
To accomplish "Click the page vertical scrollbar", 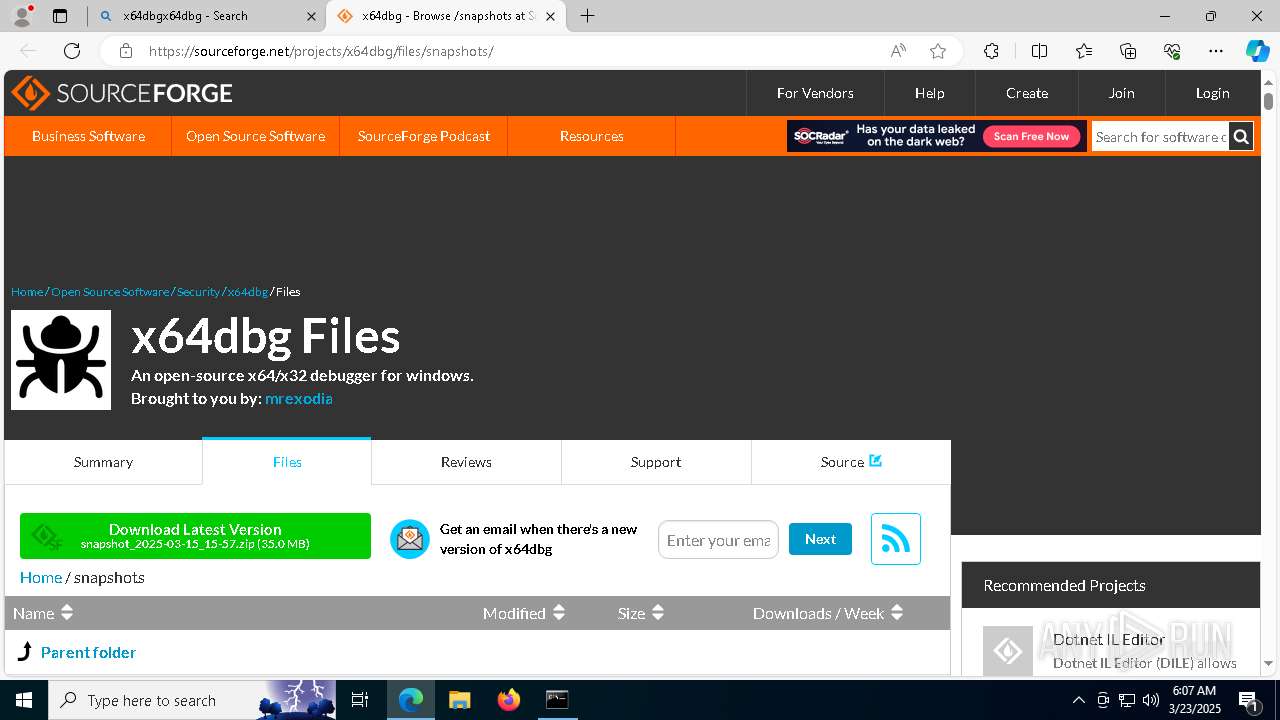I will pos(1268,375).
